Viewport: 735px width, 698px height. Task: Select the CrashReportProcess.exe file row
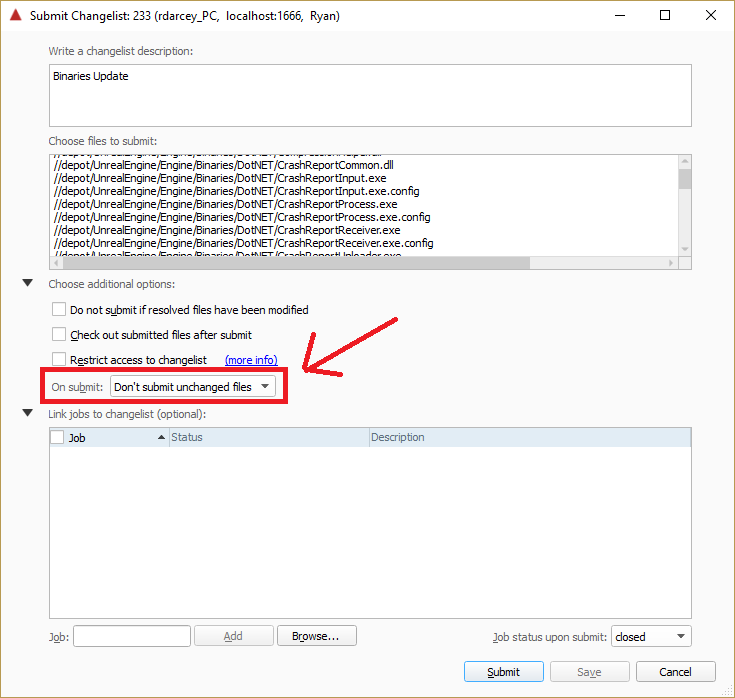tap(225, 204)
